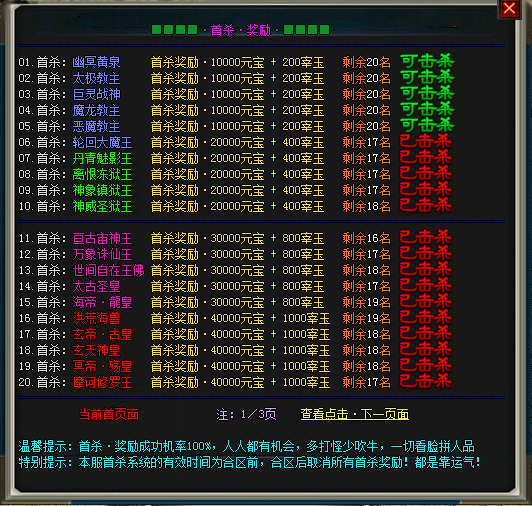Click the 特别提示 notice line
Image resolution: width=532 pixels, height=506 pixels.
[249, 462]
